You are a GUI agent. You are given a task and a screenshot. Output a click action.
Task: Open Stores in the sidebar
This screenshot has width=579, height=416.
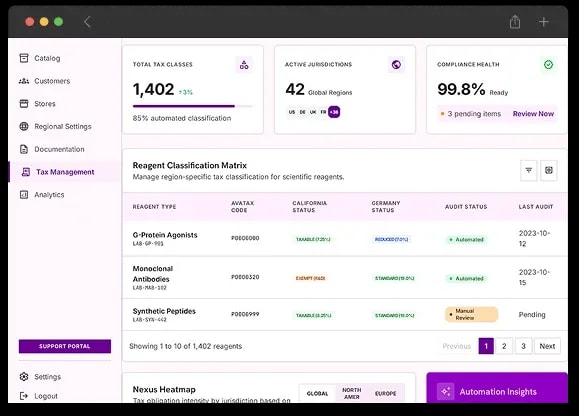point(45,104)
